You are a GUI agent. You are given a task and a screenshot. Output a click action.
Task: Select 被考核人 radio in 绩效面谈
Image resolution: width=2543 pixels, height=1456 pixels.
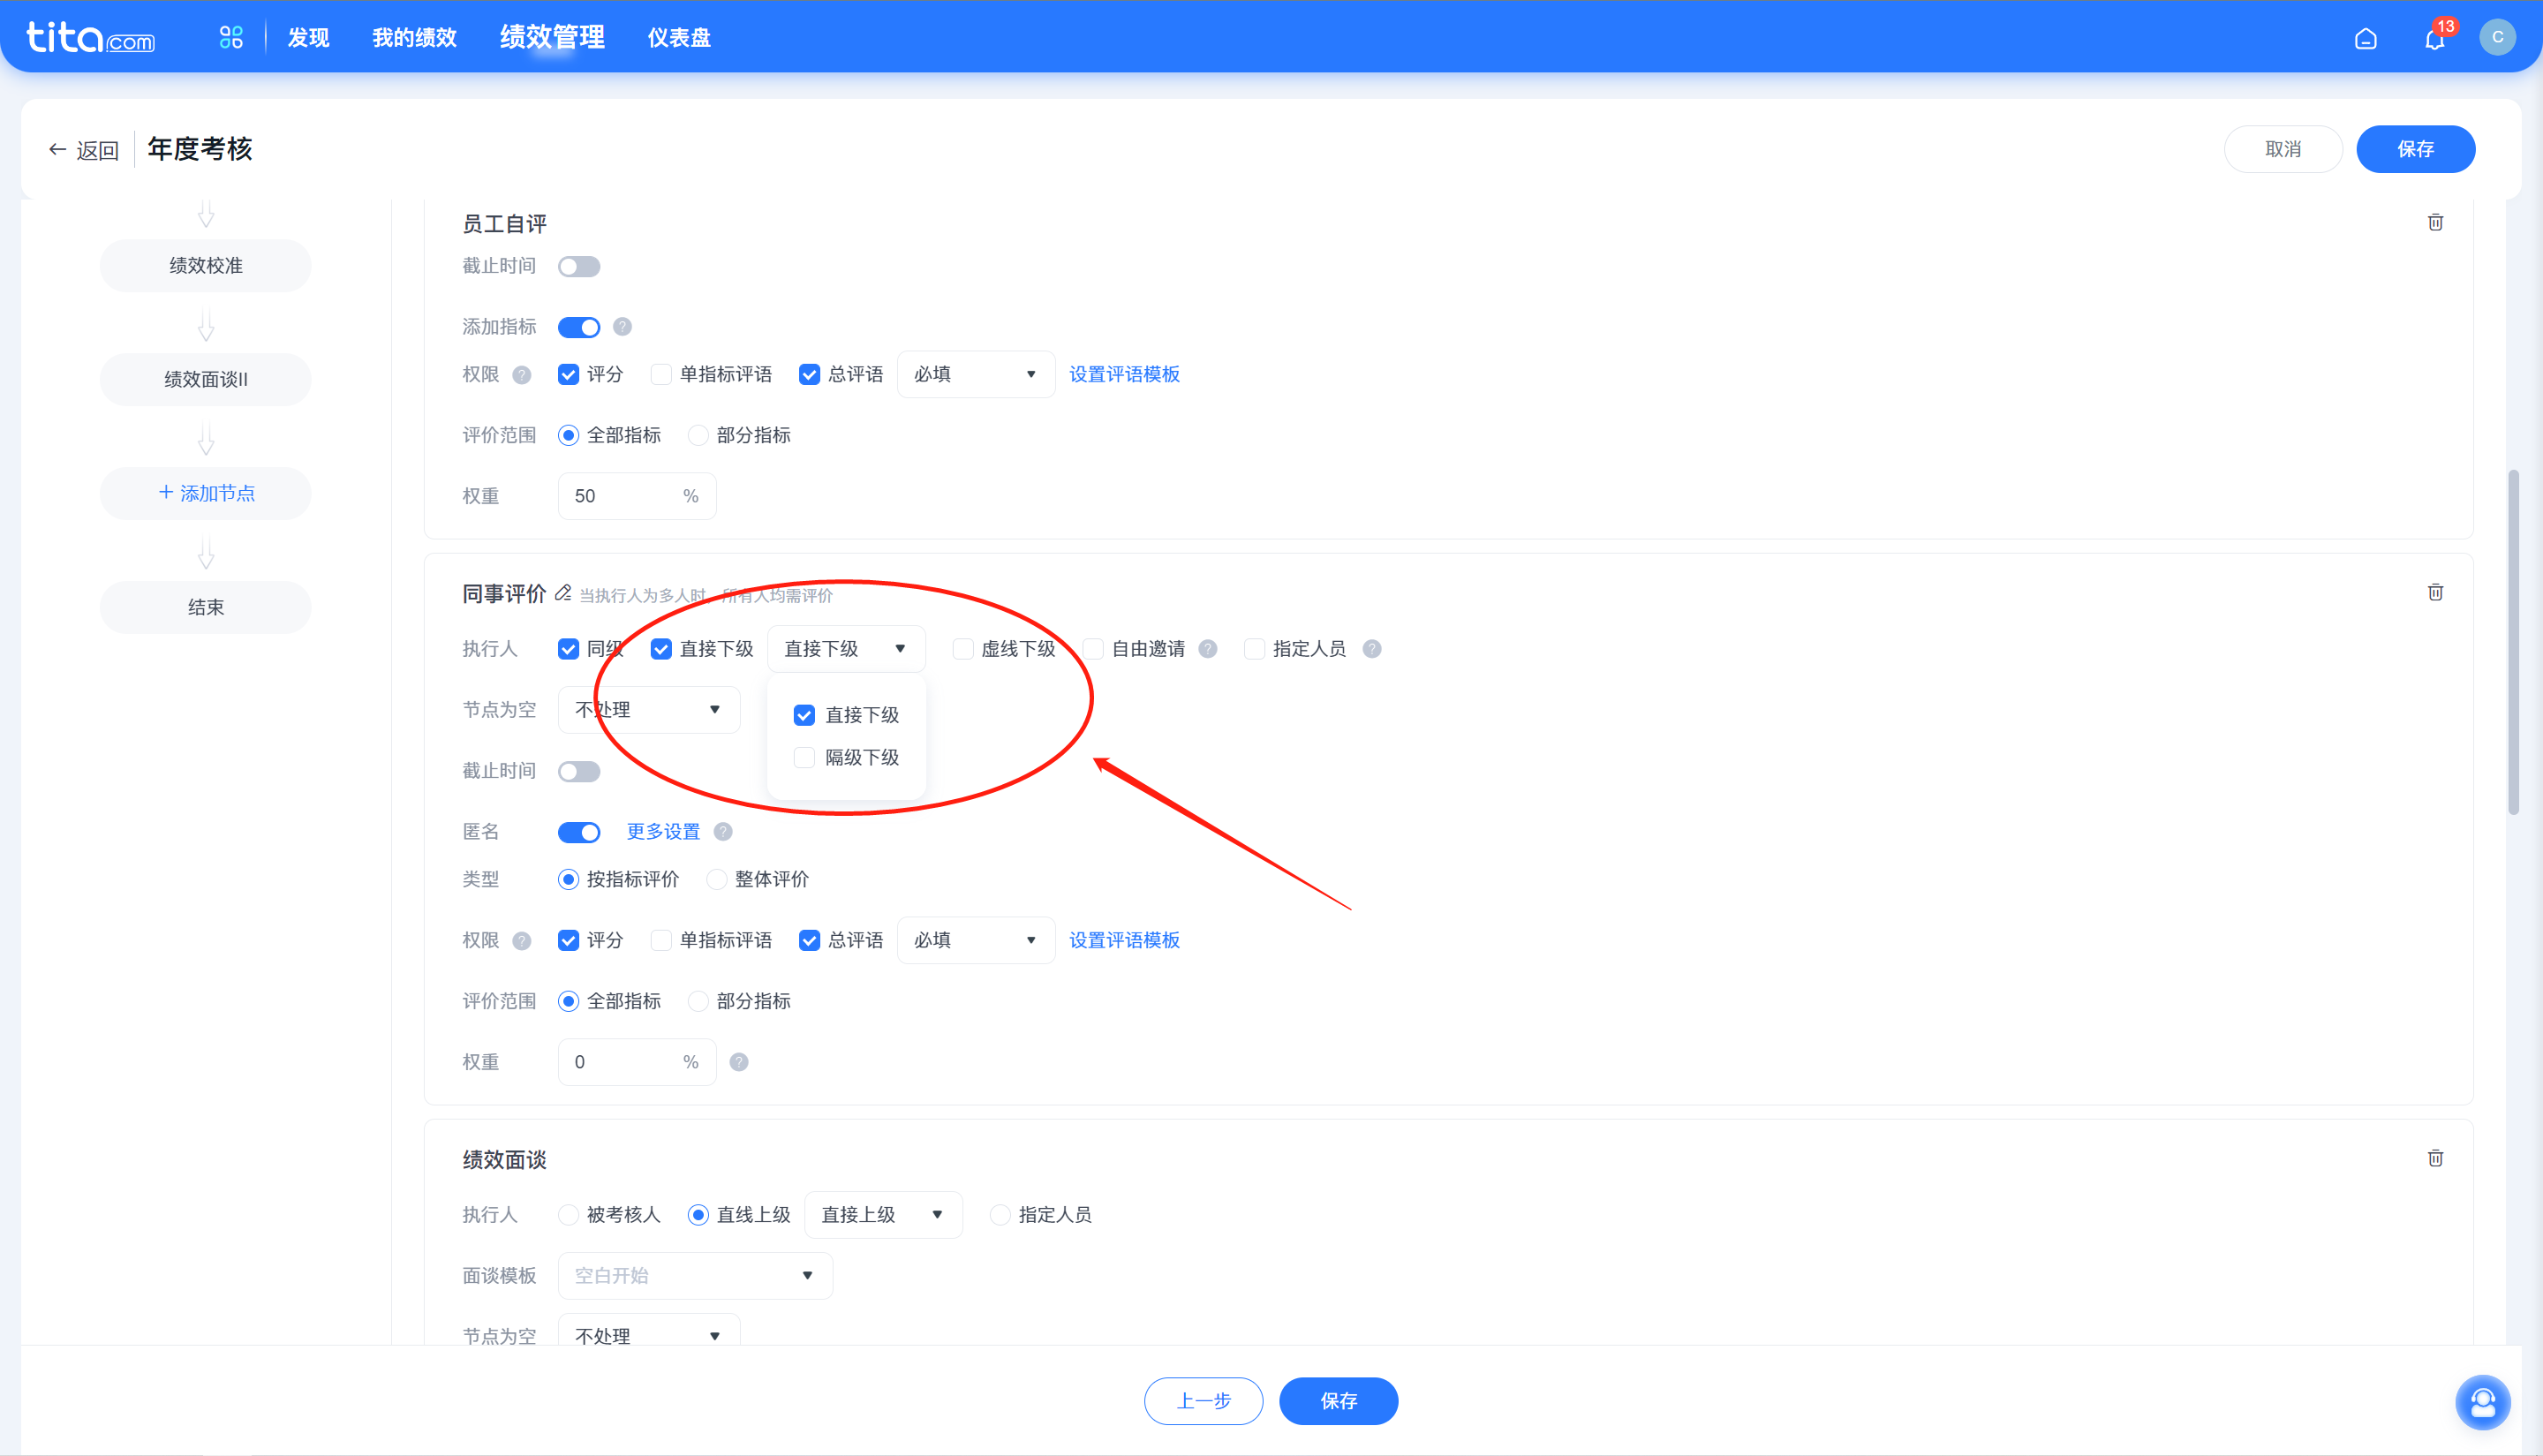568,1215
